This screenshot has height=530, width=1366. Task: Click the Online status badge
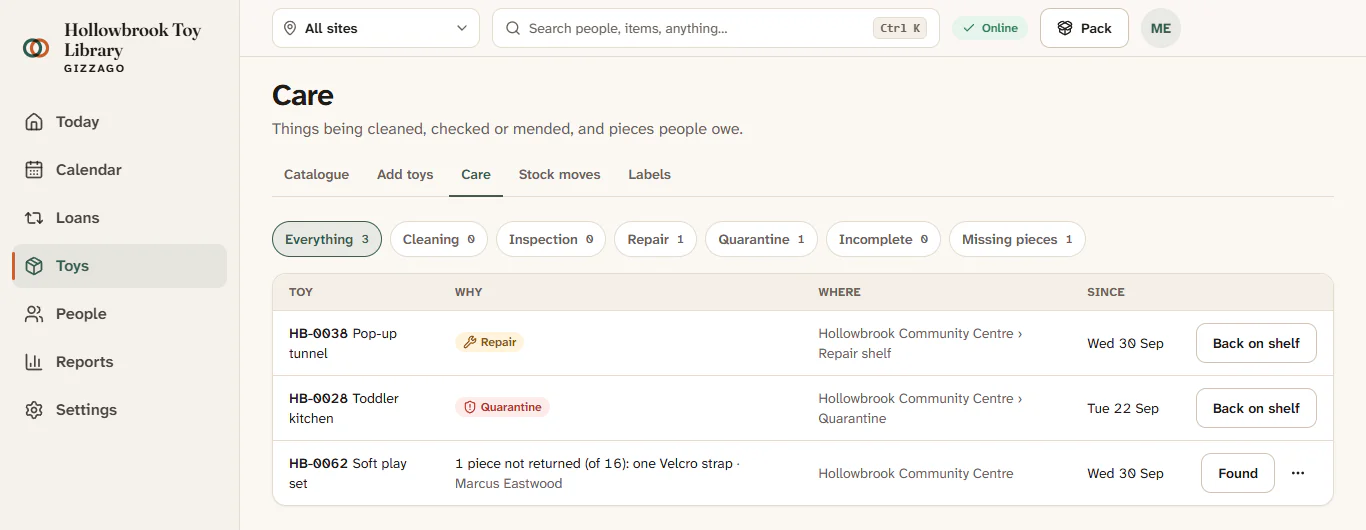(990, 28)
